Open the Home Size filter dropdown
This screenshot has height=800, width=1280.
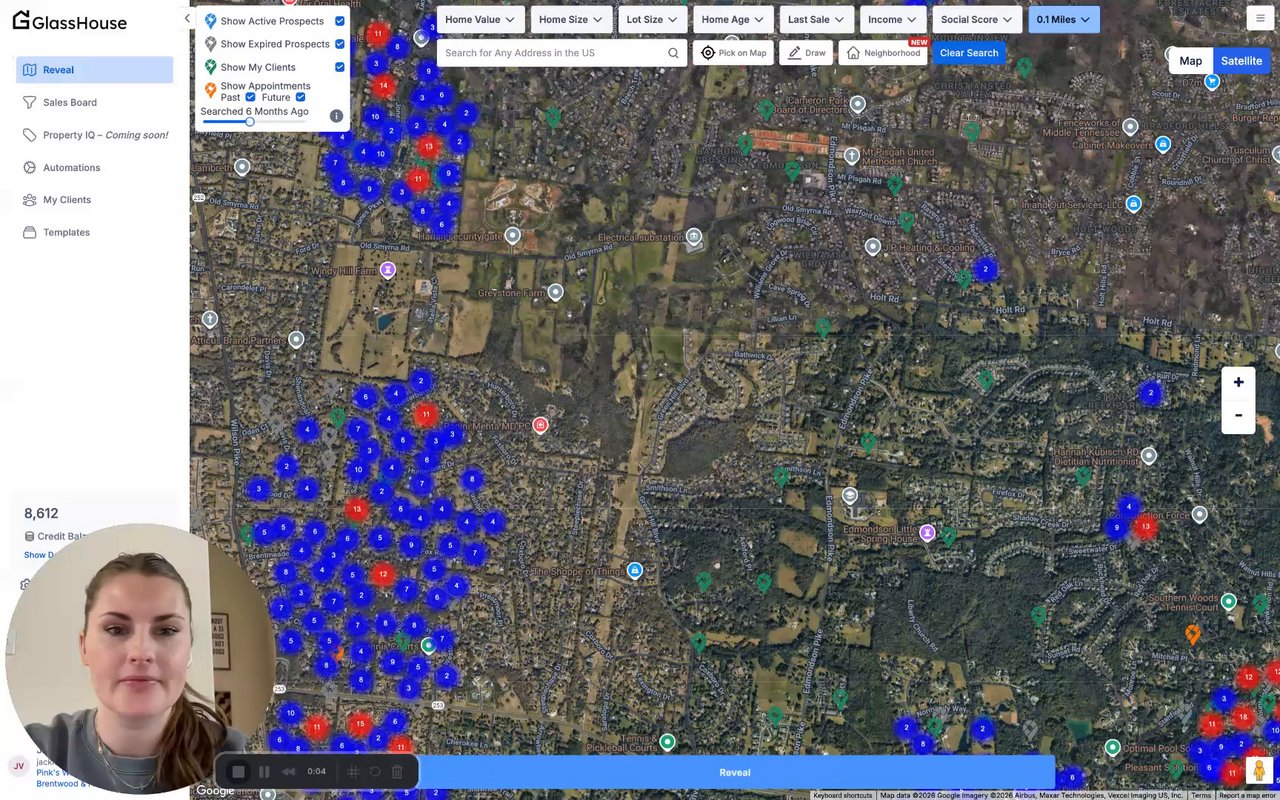pos(571,19)
